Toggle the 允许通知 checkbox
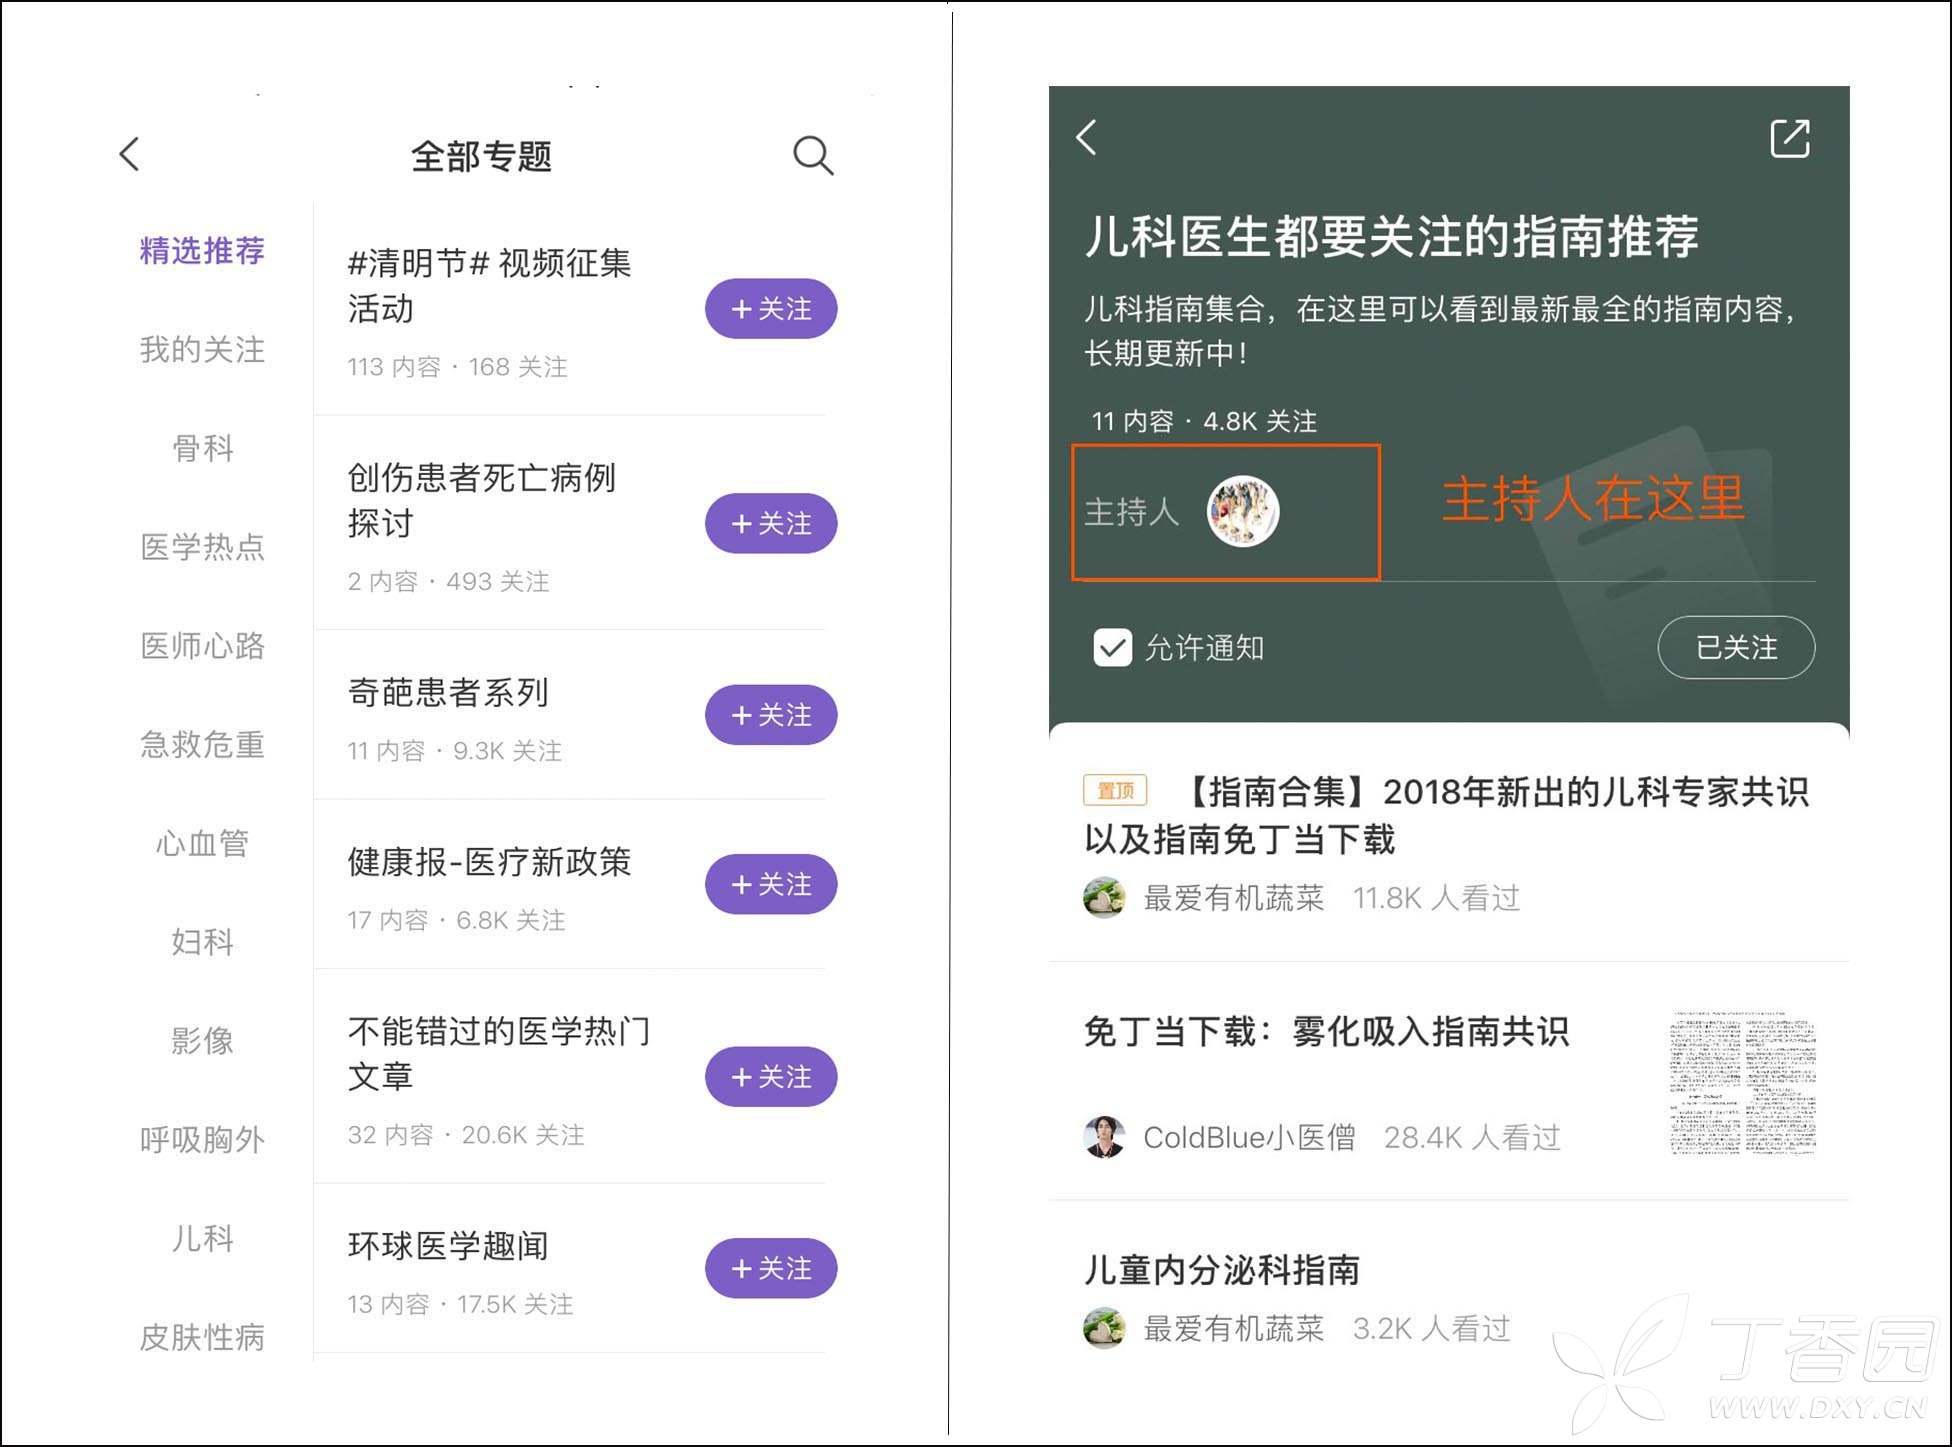1952x1447 pixels. click(1112, 647)
